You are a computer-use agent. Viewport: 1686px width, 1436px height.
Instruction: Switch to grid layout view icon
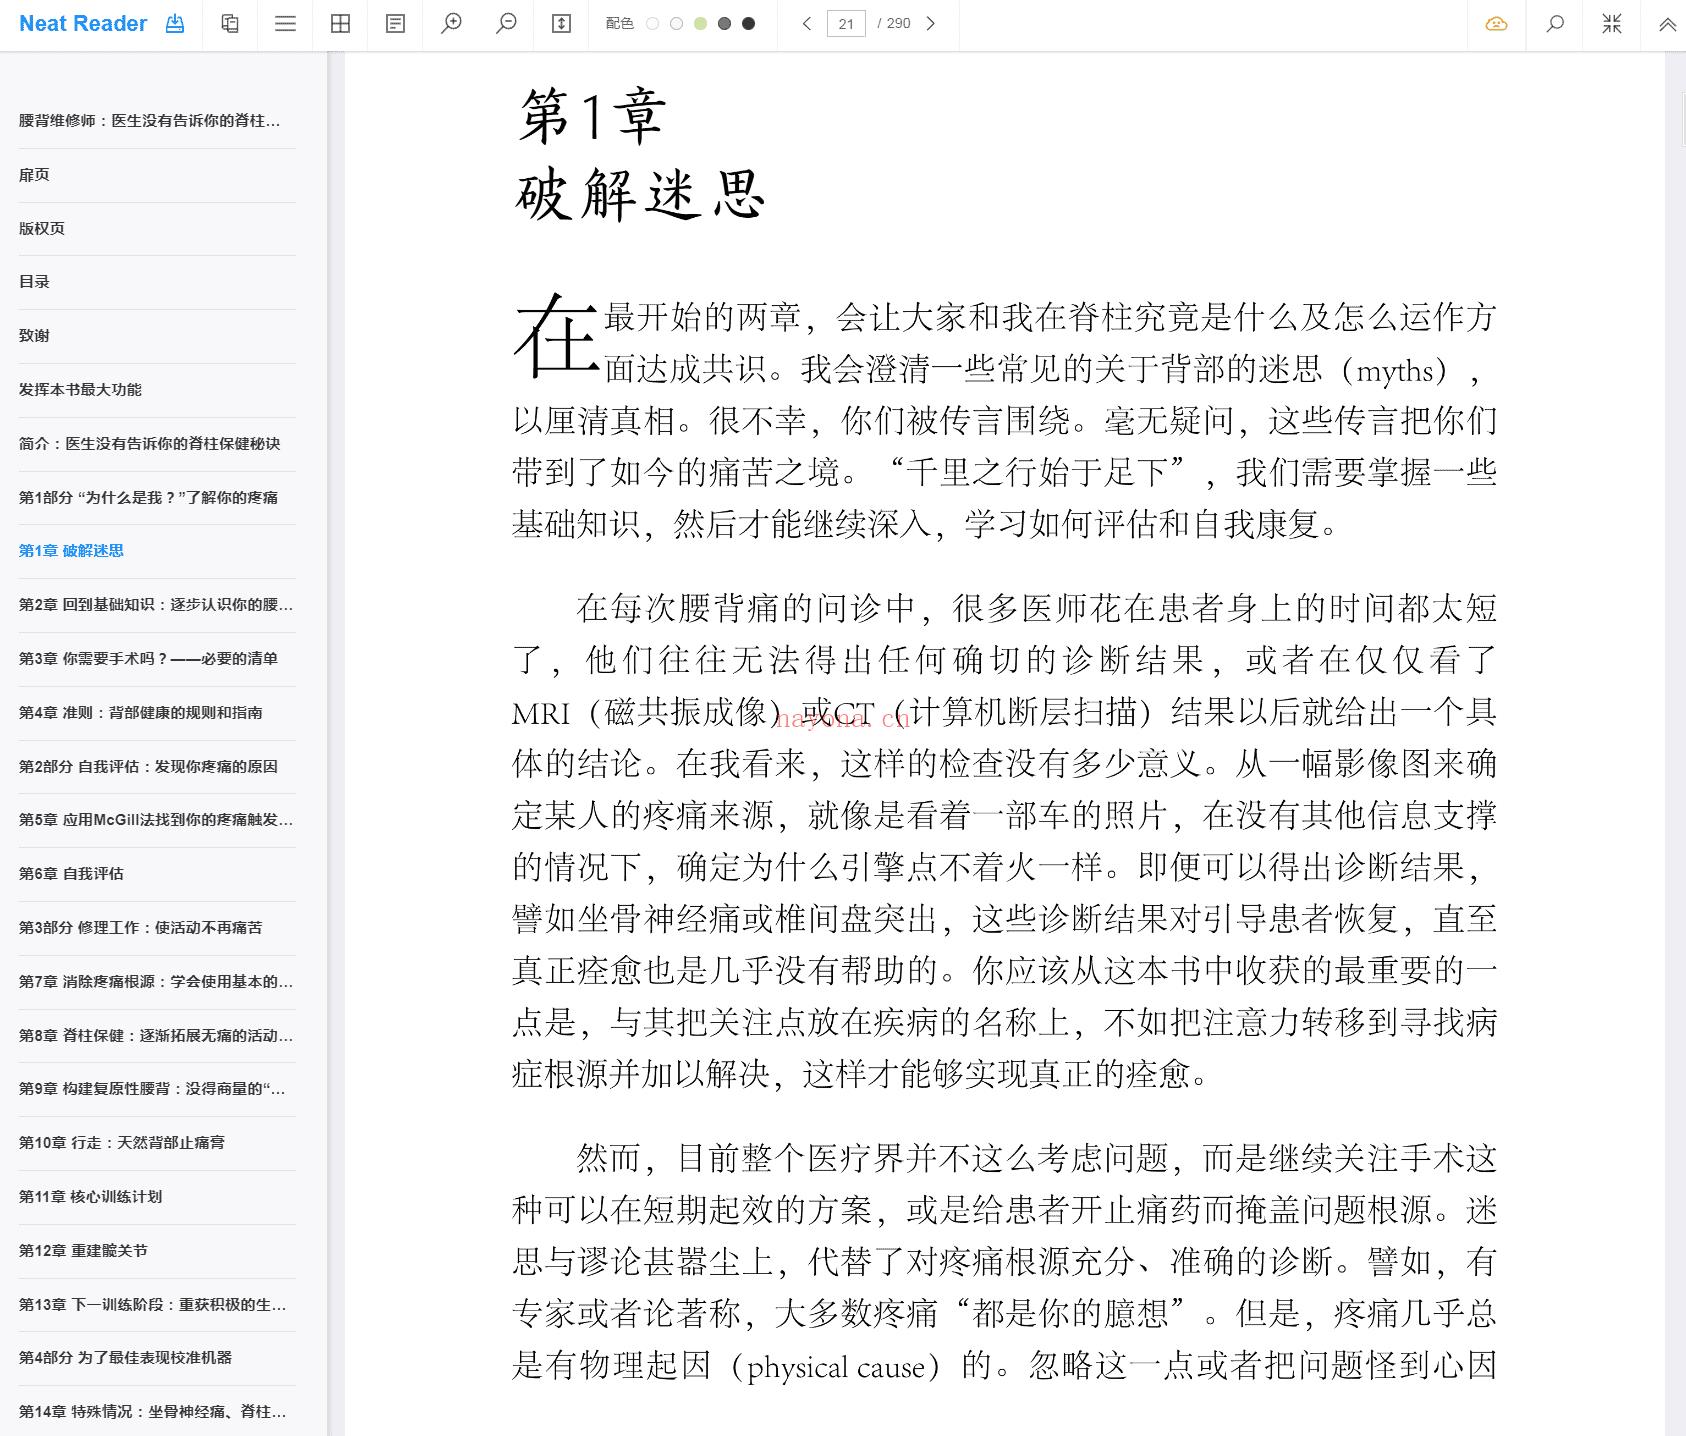coord(340,24)
